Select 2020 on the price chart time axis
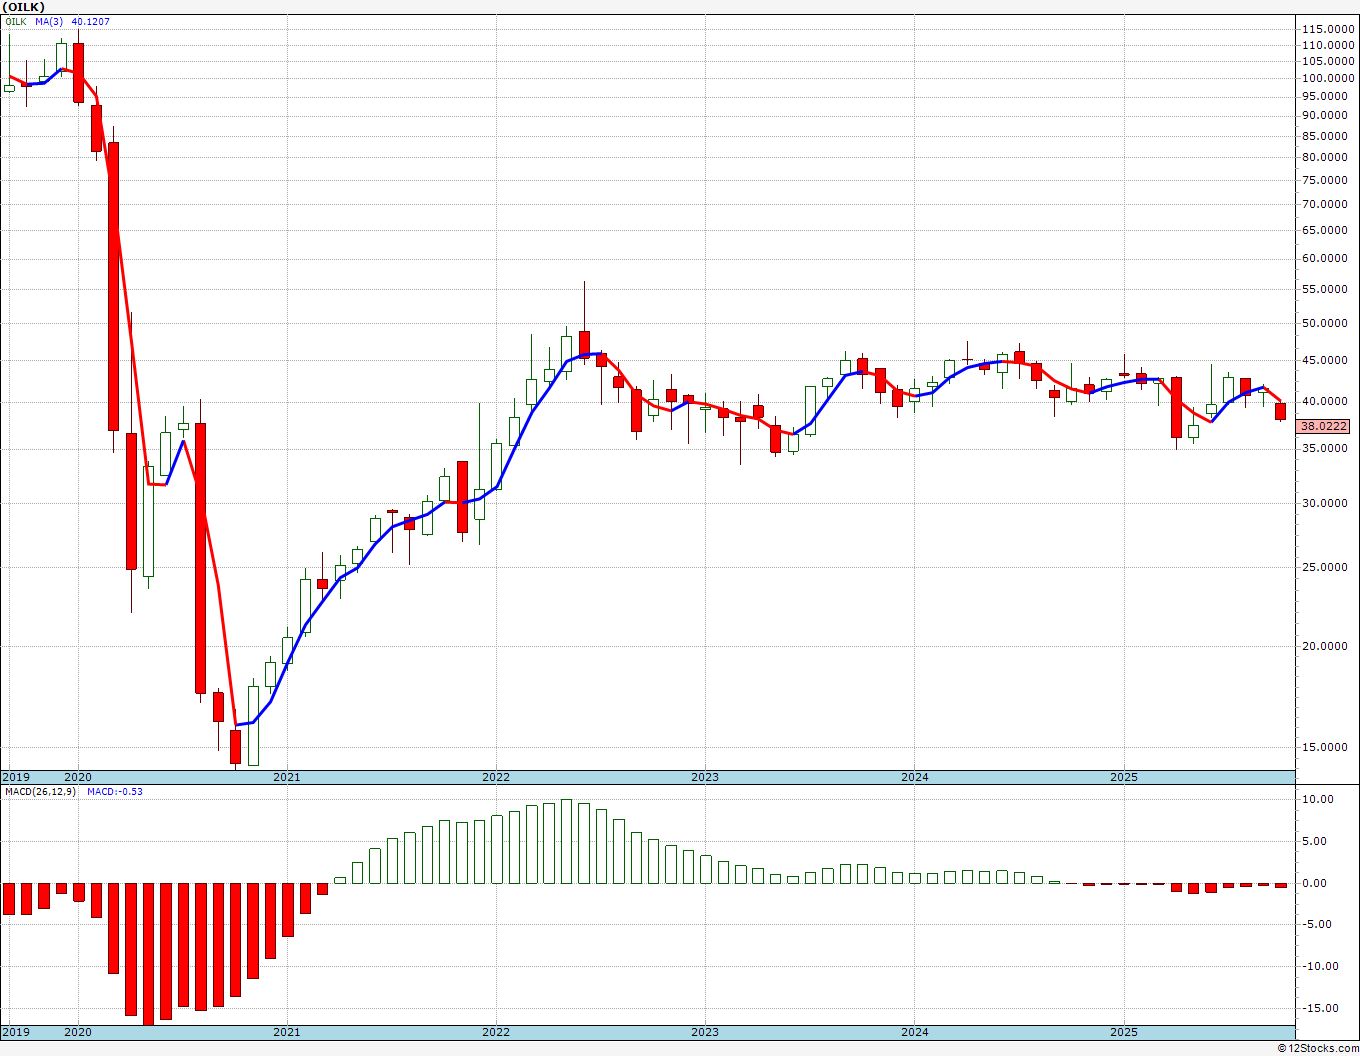This screenshot has width=1360, height=1056. 78,777
